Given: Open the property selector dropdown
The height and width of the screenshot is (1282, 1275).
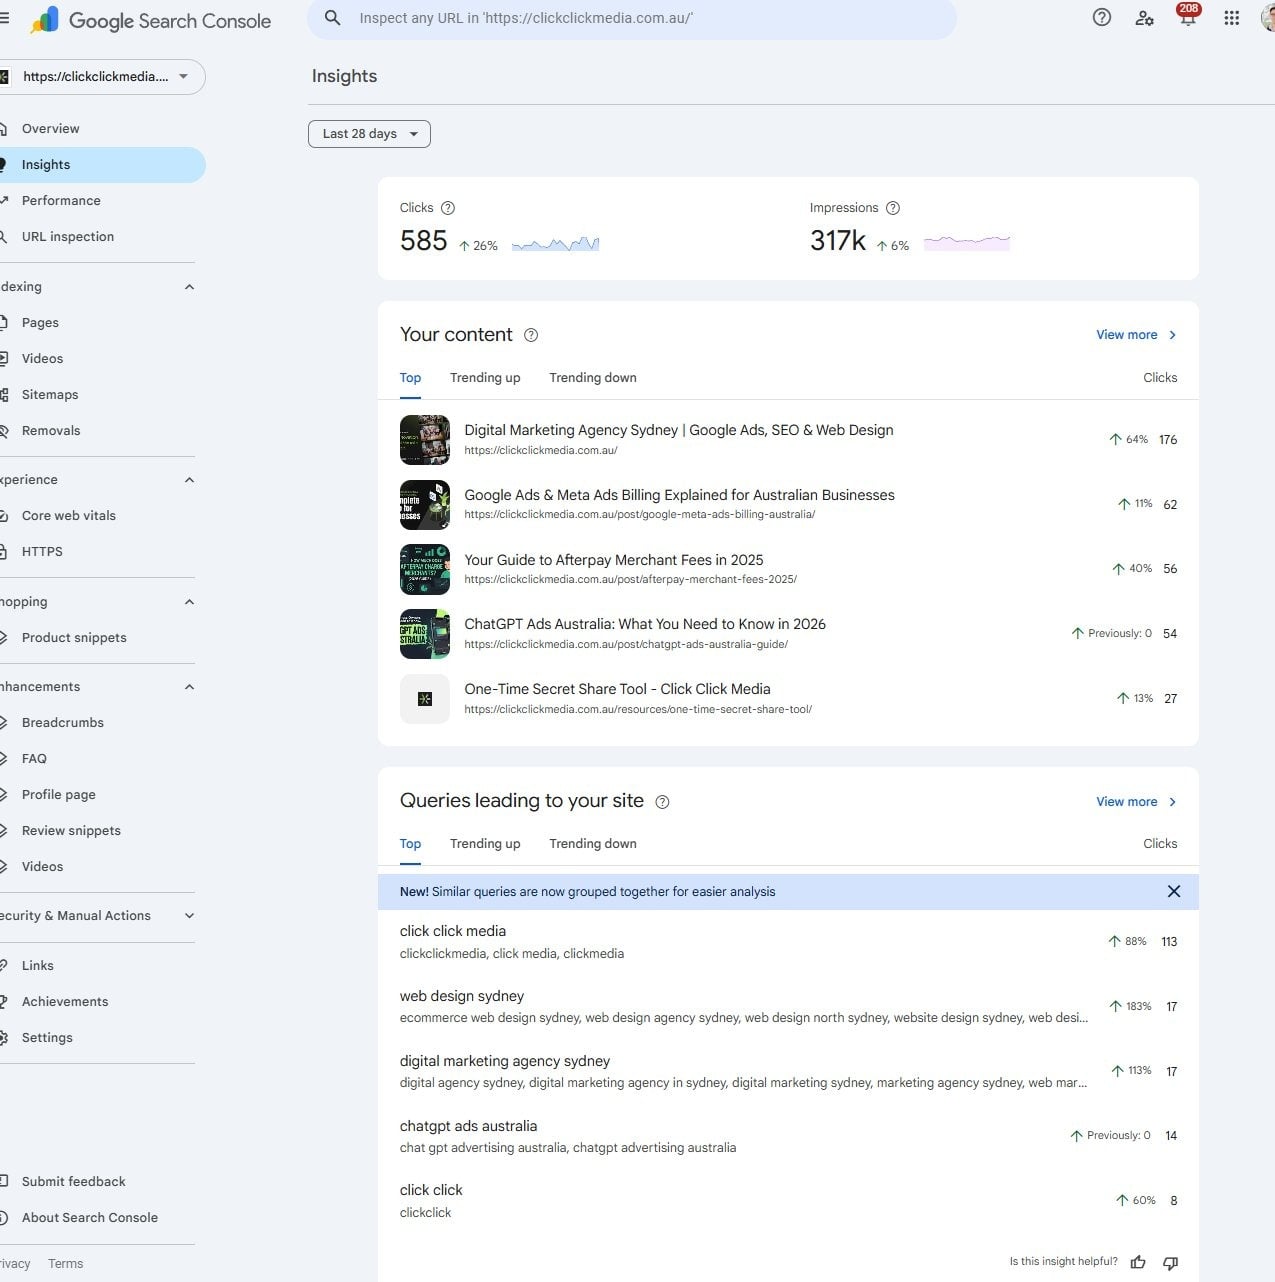Looking at the screenshot, I should click(100, 77).
